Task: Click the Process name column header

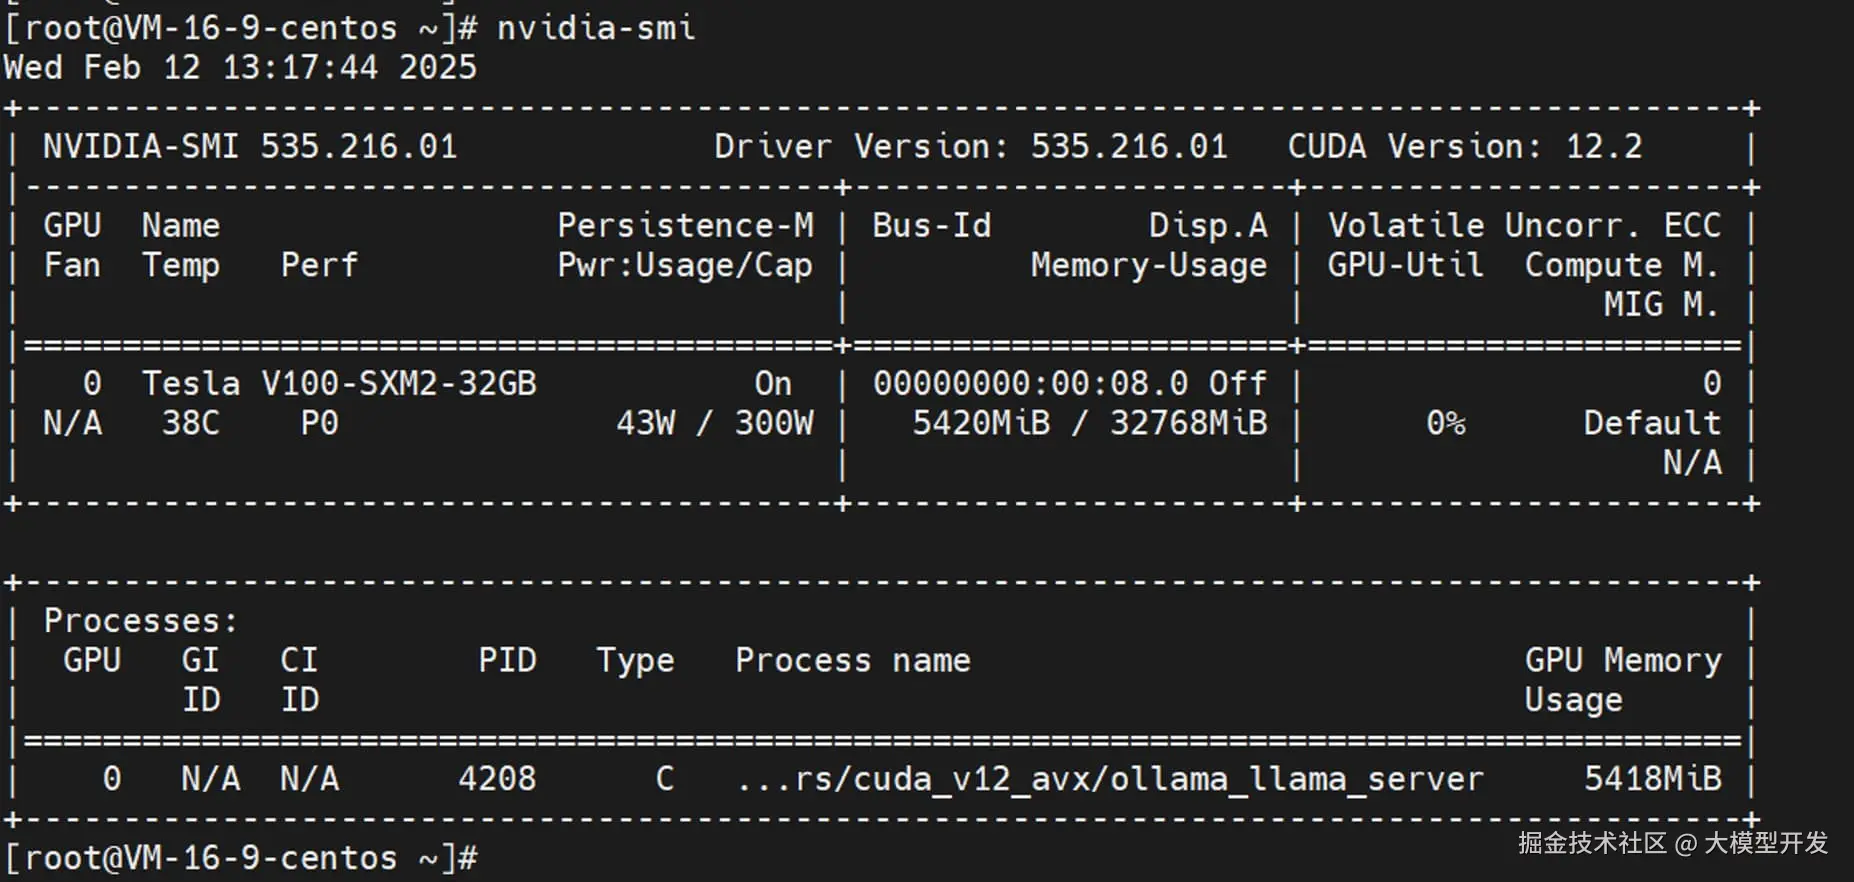Action: [x=853, y=660]
